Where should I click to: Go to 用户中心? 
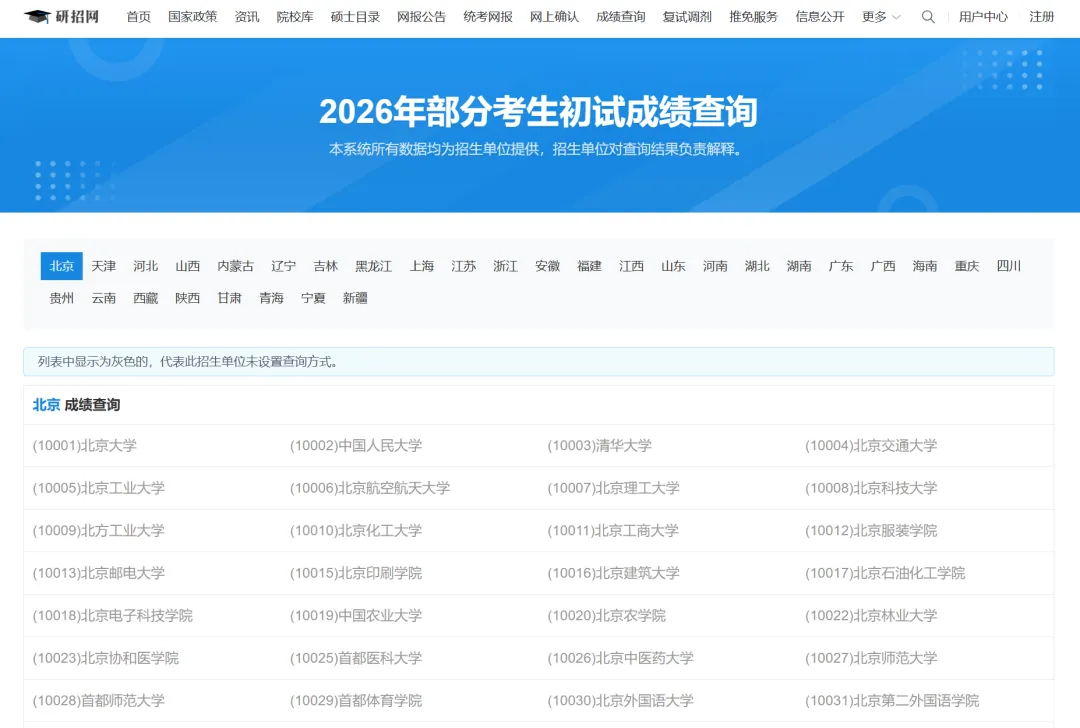[983, 17]
